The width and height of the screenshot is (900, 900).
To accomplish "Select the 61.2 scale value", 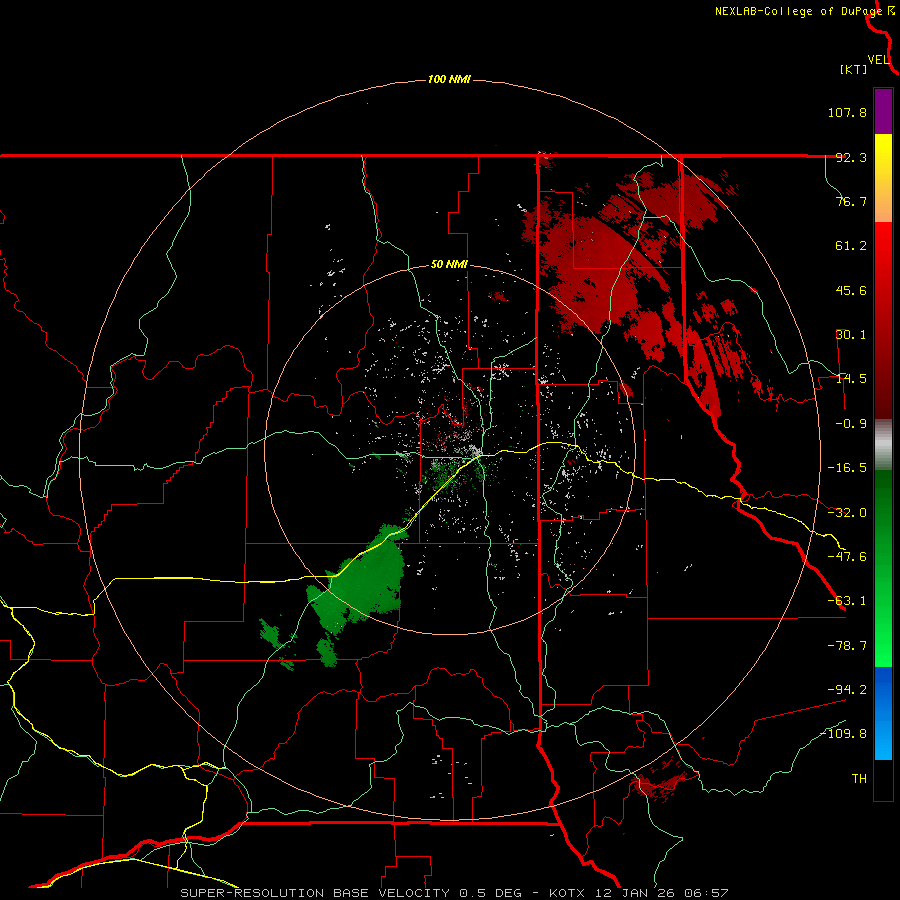I will [851, 246].
